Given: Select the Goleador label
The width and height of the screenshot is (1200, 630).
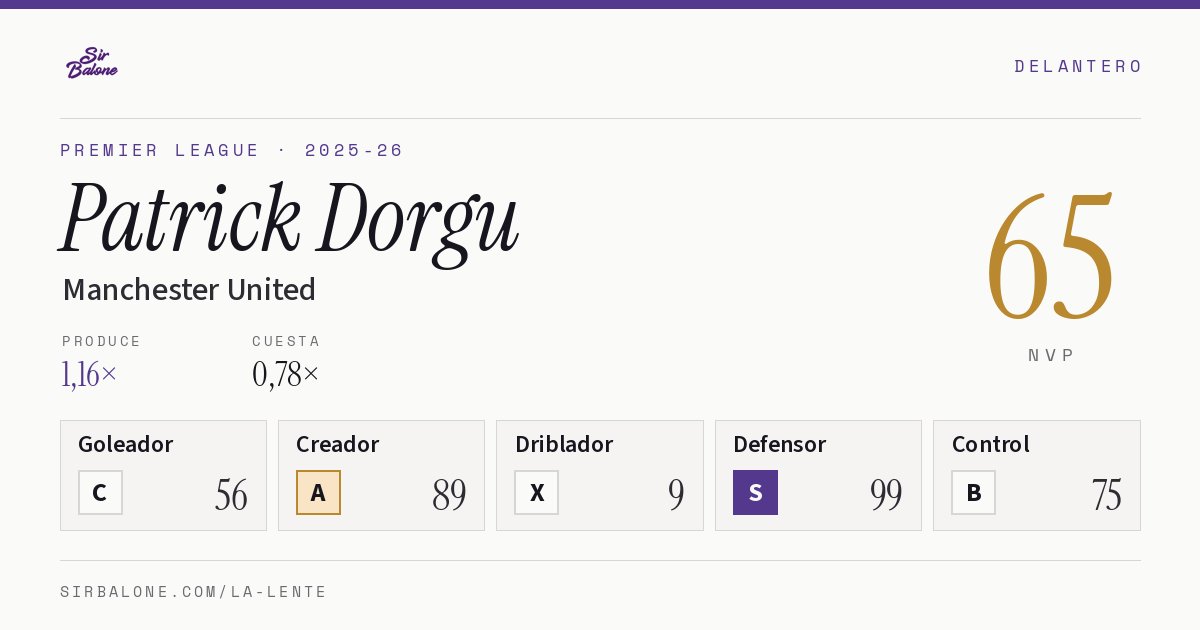Looking at the screenshot, I should click(126, 444).
